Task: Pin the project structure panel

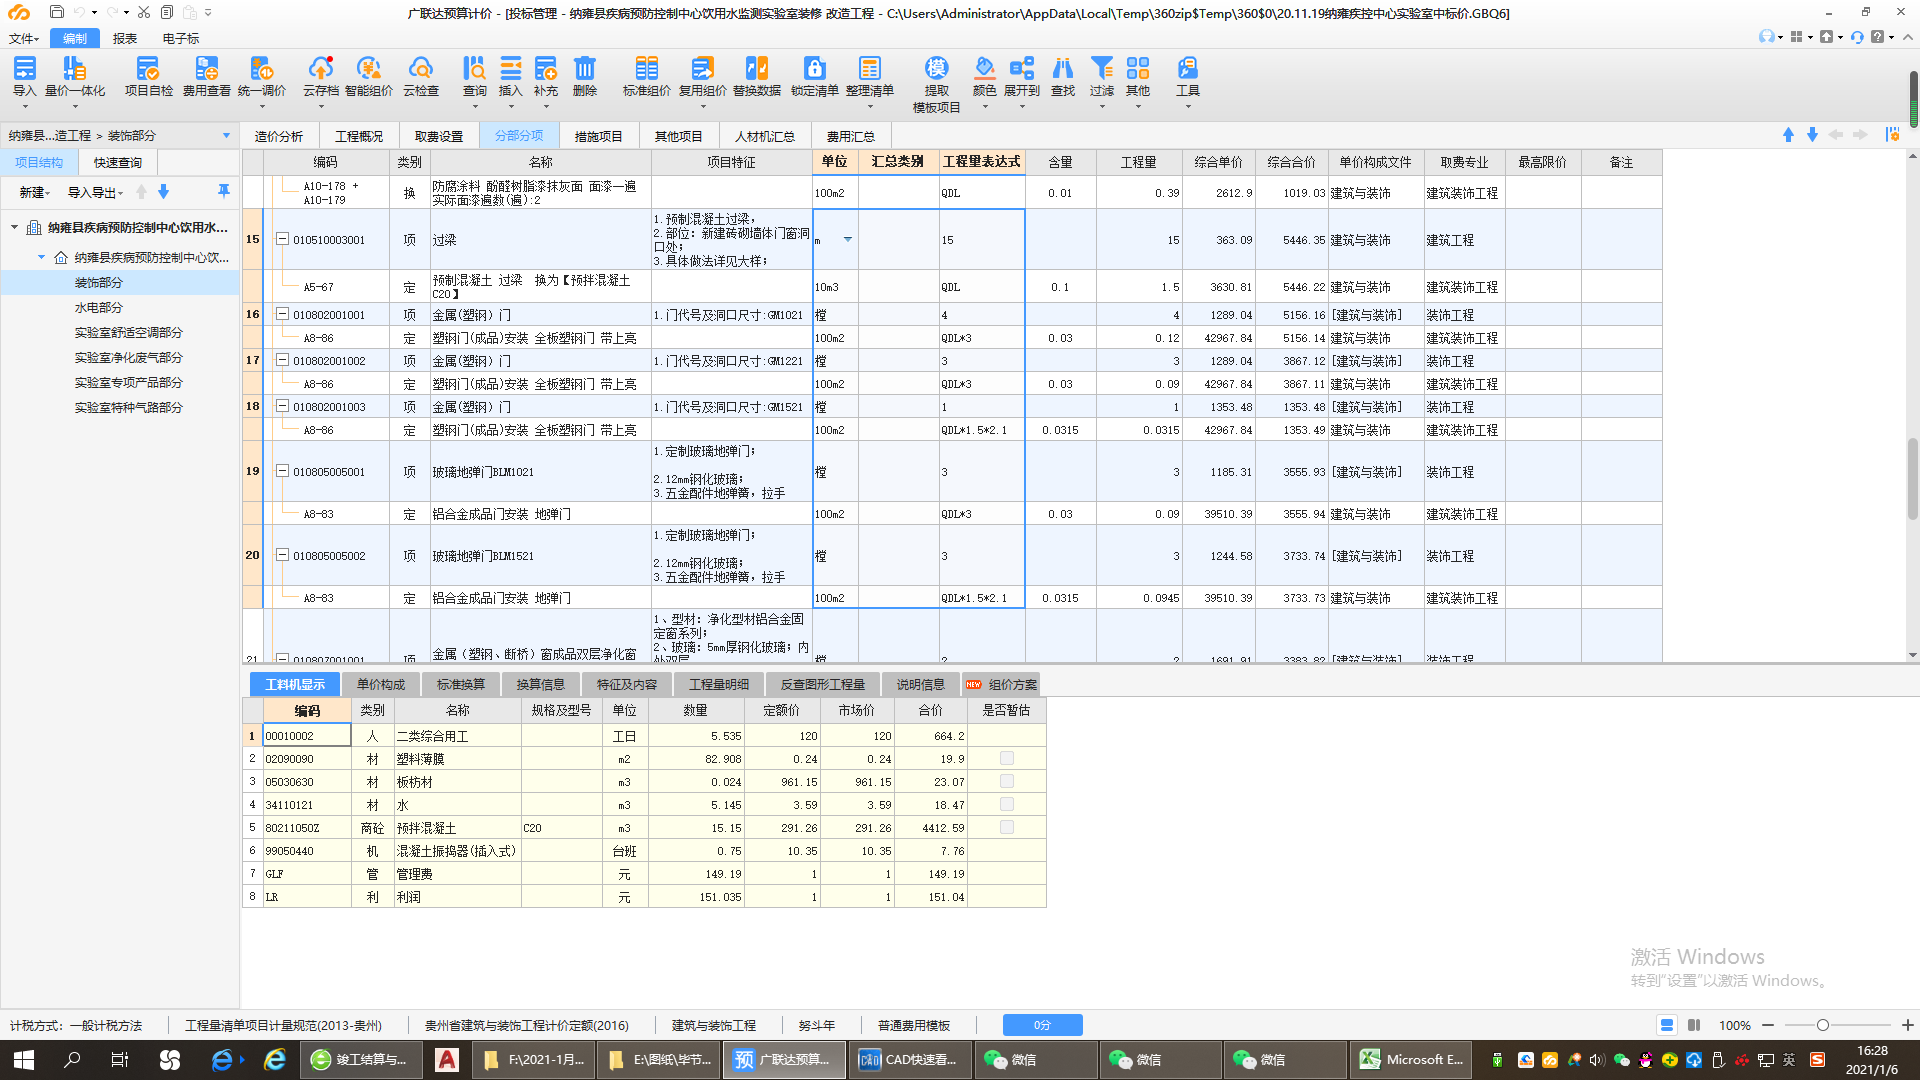Action: (x=224, y=191)
